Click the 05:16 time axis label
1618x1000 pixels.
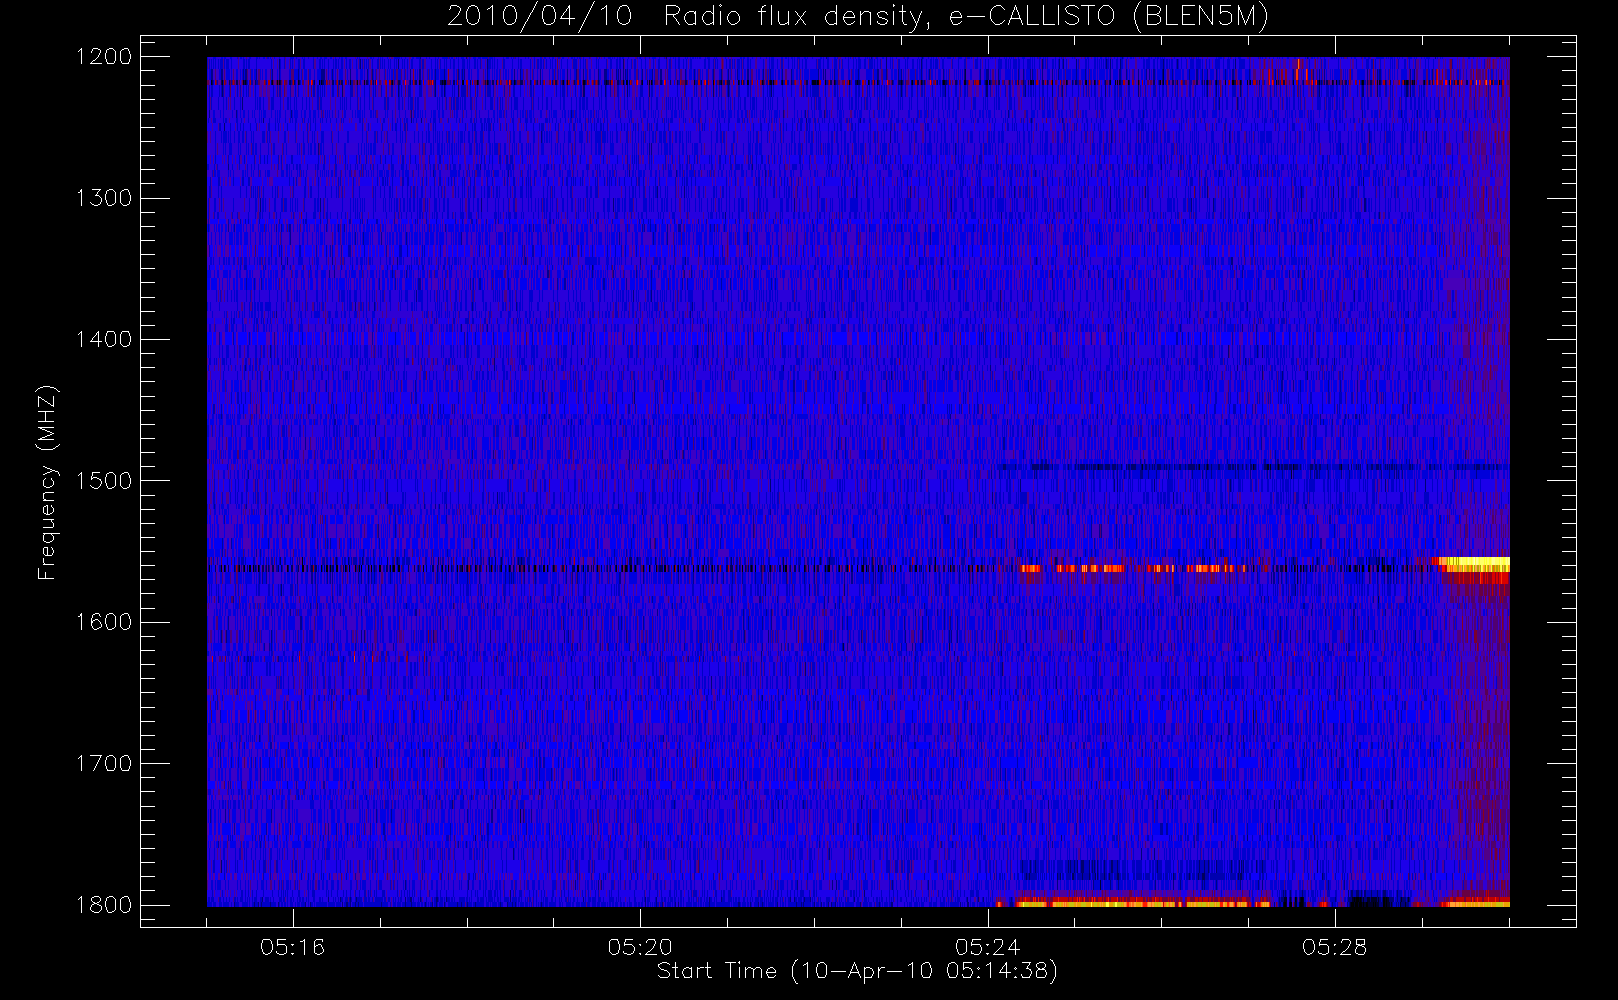(x=293, y=947)
